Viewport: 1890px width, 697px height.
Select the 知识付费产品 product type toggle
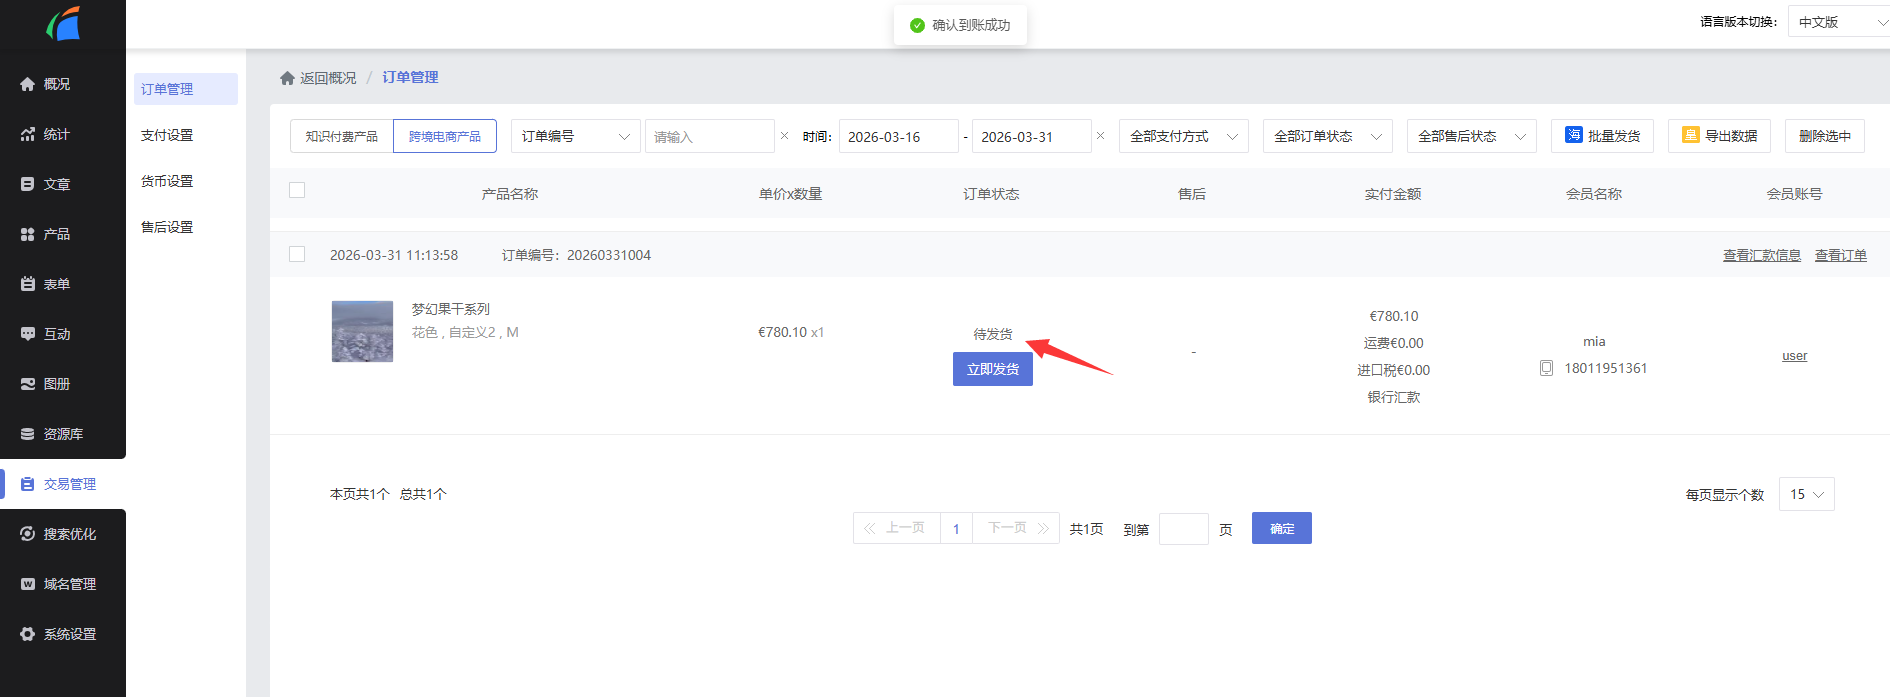coord(342,136)
